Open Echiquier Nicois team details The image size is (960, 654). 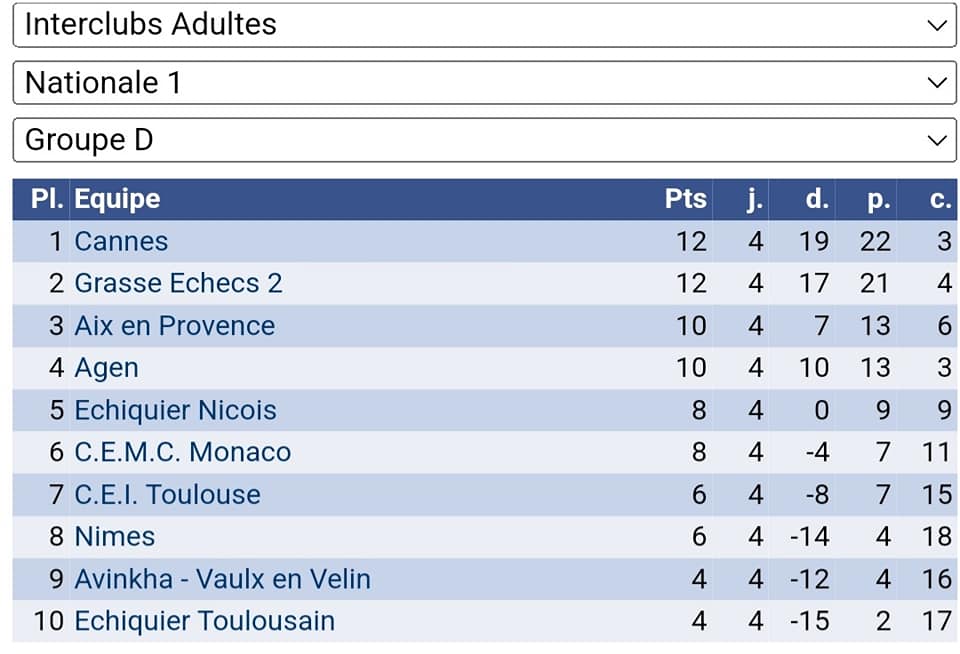(175, 410)
